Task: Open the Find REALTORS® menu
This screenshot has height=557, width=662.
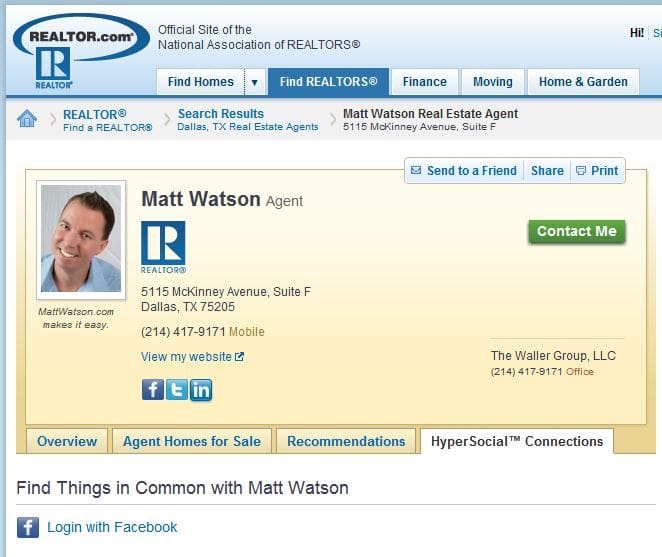Action: (328, 82)
